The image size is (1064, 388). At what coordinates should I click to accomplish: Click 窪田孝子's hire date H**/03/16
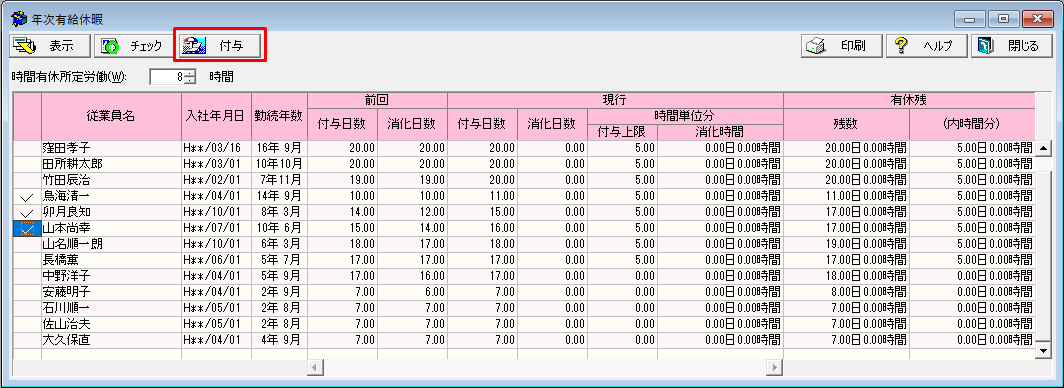click(x=216, y=148)
